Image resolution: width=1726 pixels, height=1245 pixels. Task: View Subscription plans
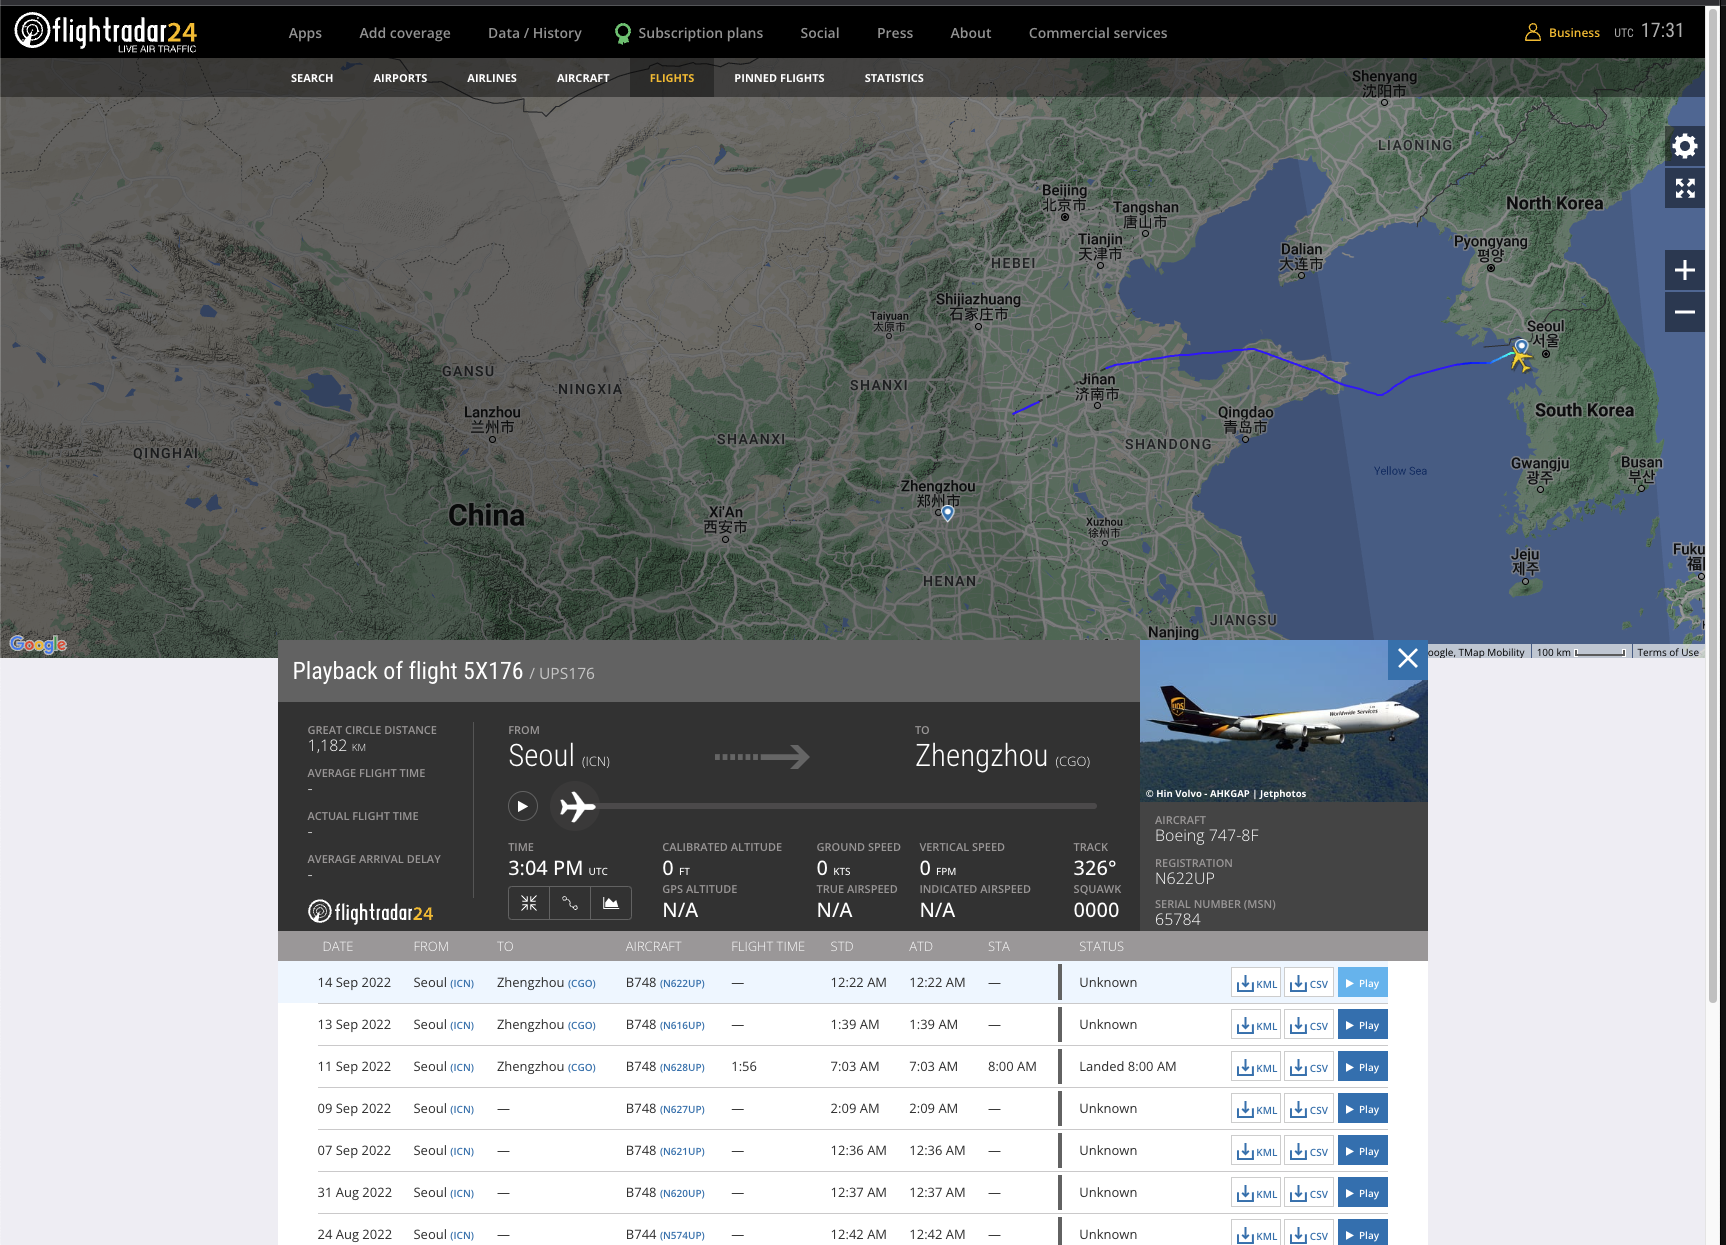tap(689, 33)
